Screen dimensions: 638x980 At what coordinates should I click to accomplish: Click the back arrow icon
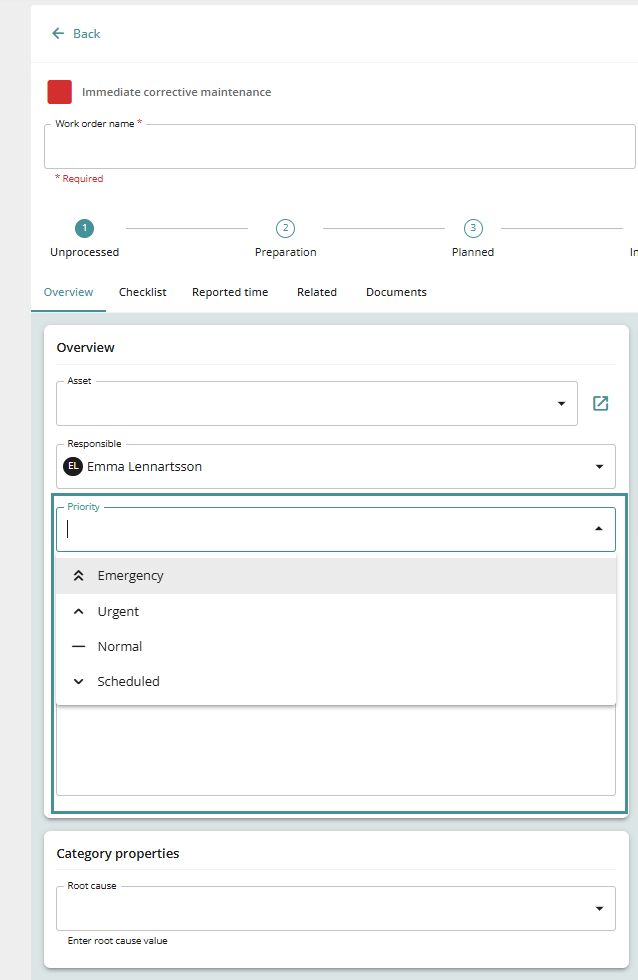coord(58,34)
